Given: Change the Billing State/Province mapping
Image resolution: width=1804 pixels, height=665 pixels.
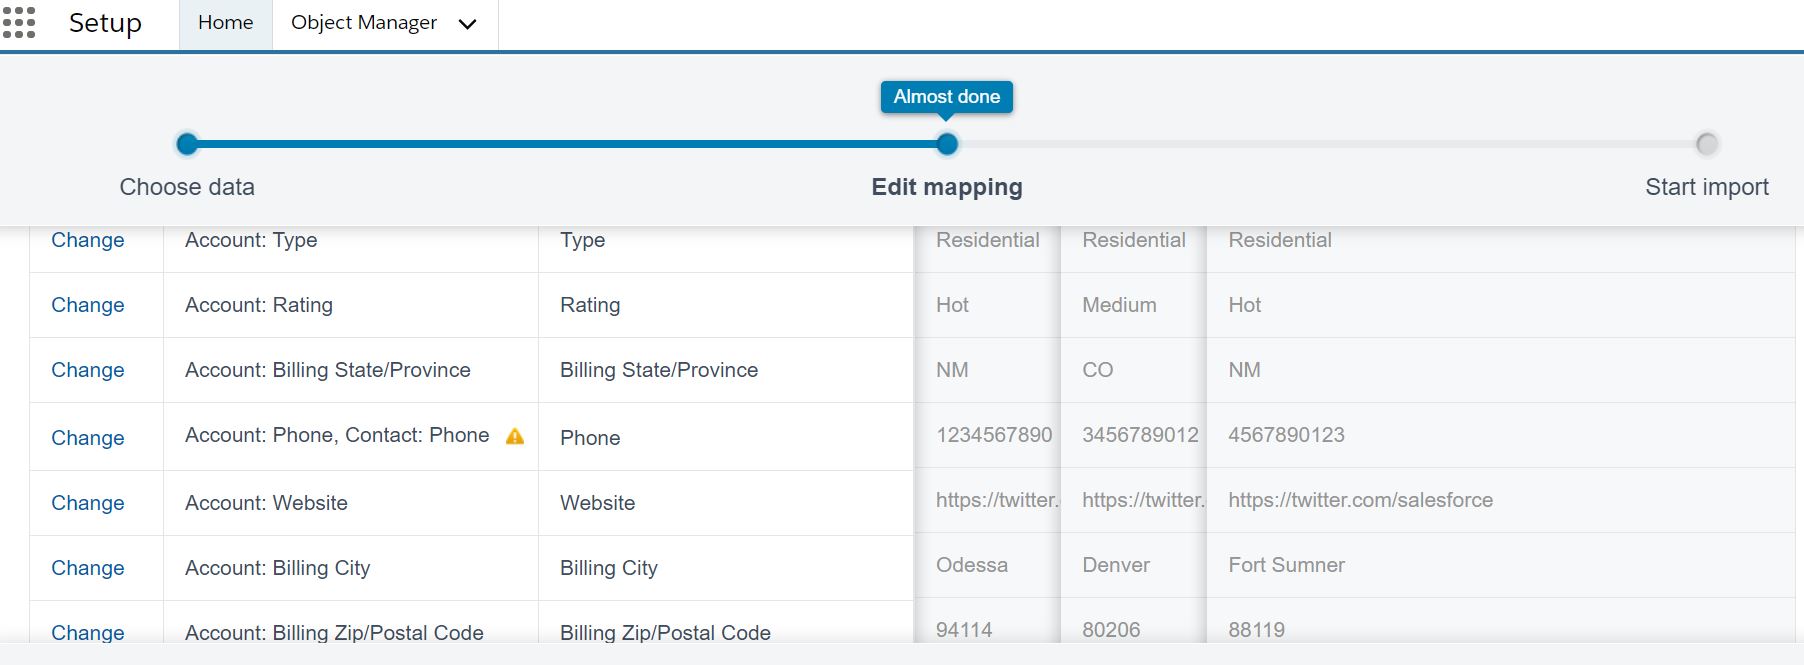Looking at the screenshot, I should click(88, 370).
